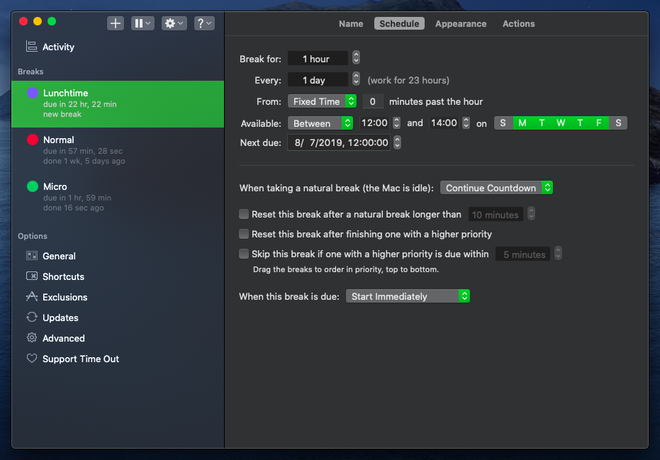Open the Fixed Time dropdown

click(x=322, y=101)
